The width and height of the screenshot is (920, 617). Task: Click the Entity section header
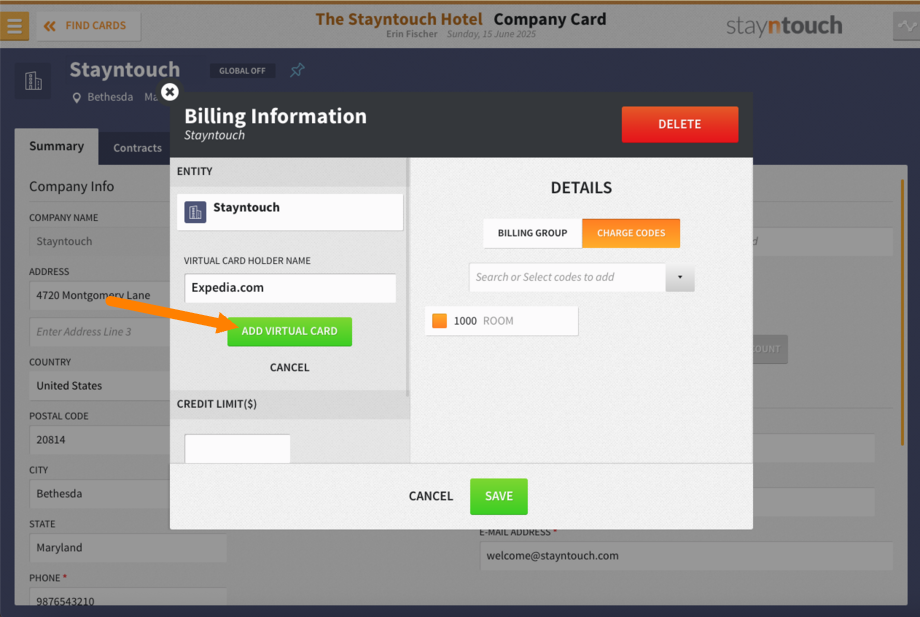point(289,171)
